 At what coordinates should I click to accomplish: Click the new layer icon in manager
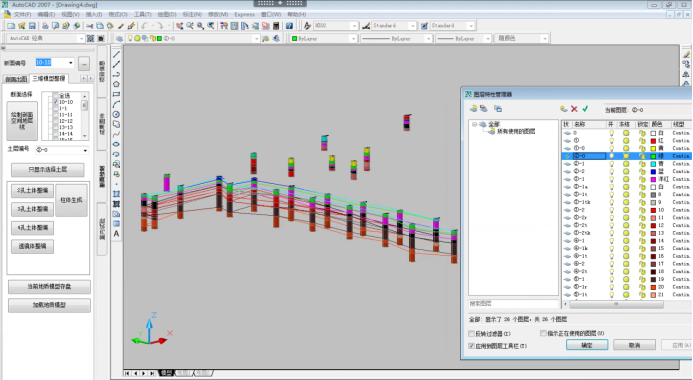tap(564, 109)
